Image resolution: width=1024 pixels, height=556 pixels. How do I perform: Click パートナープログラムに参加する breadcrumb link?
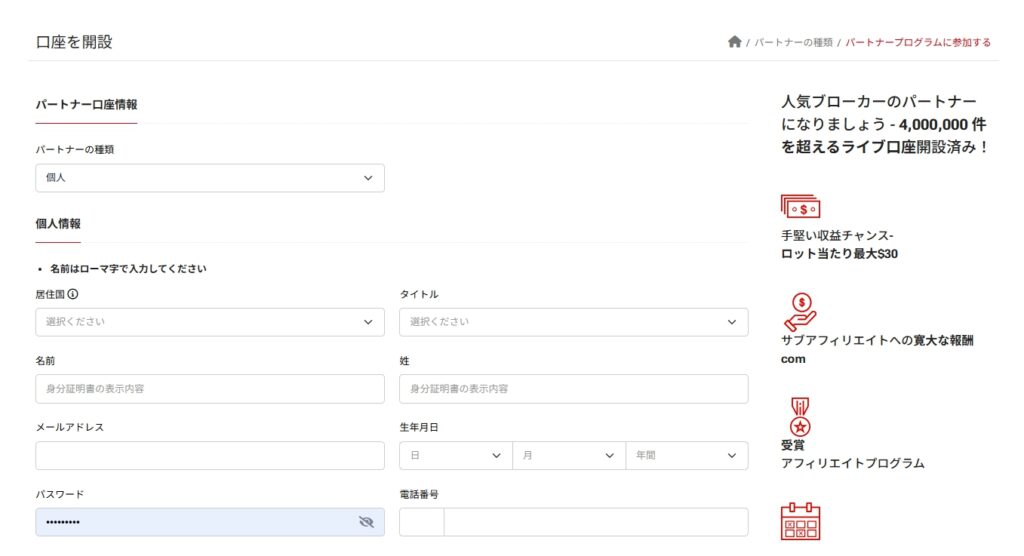pos(918,43)
